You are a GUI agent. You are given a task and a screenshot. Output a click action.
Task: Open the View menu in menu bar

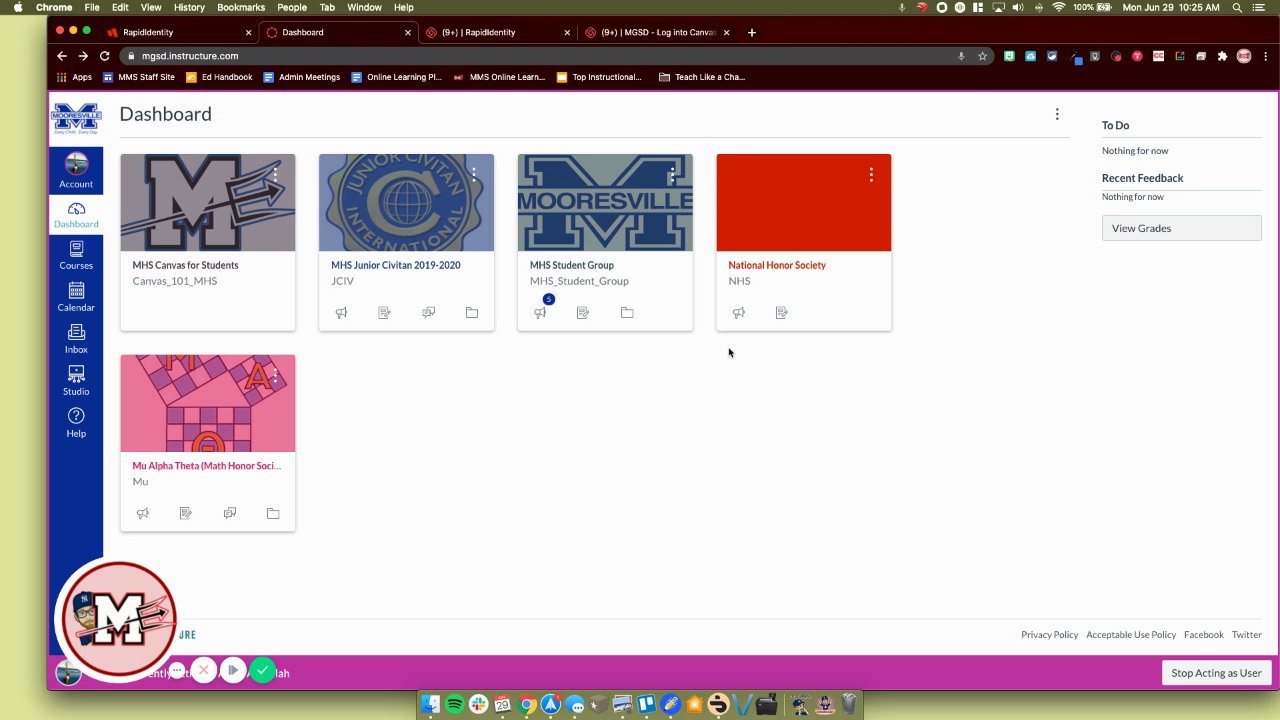pyautogui.click(x=151, y=7)
